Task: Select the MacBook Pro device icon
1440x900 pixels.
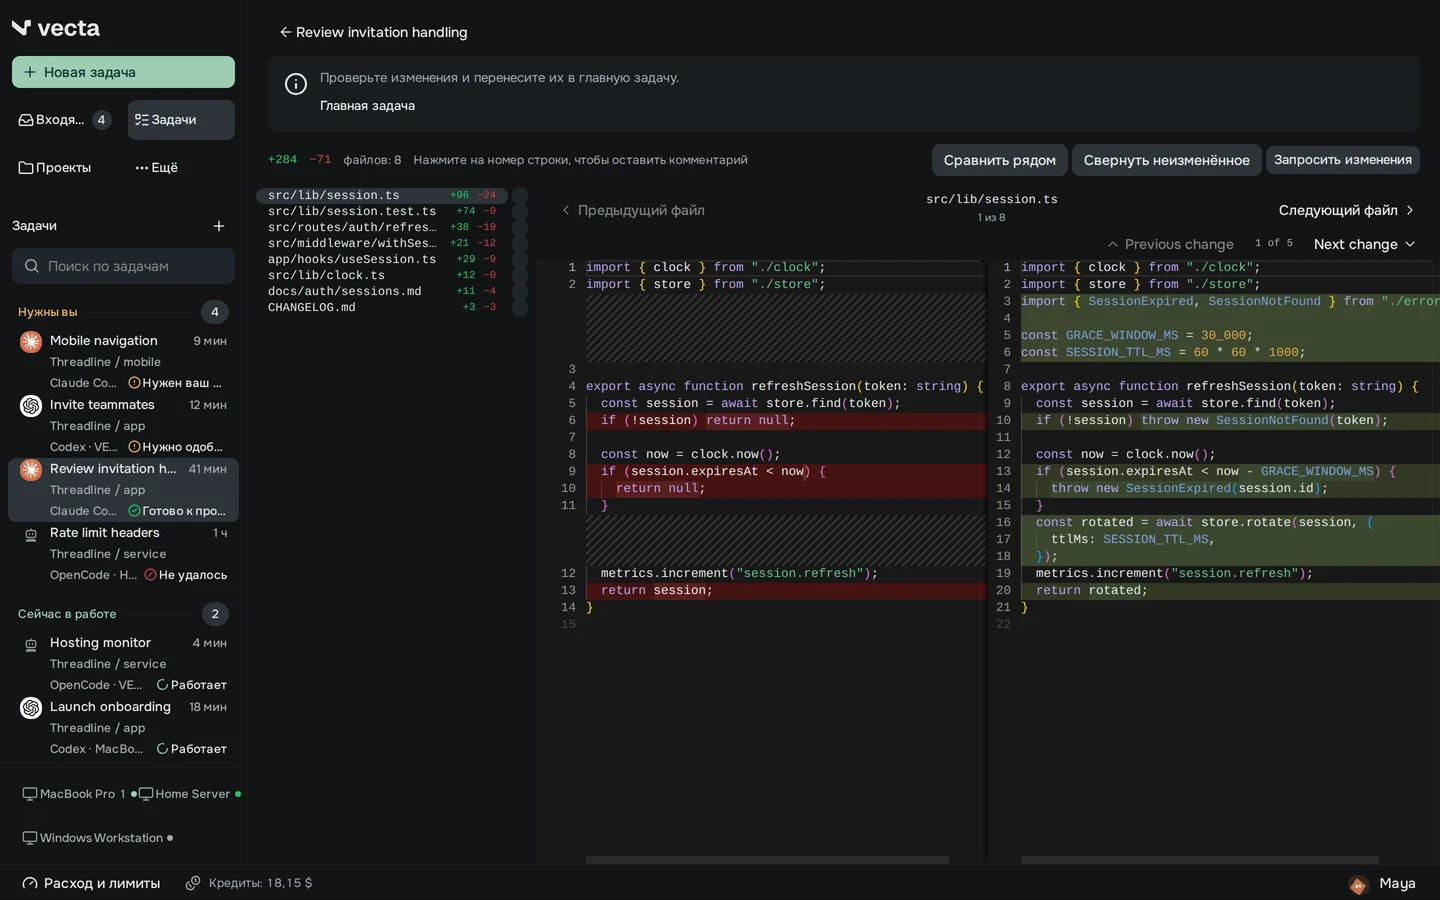Action: [30, 794]
